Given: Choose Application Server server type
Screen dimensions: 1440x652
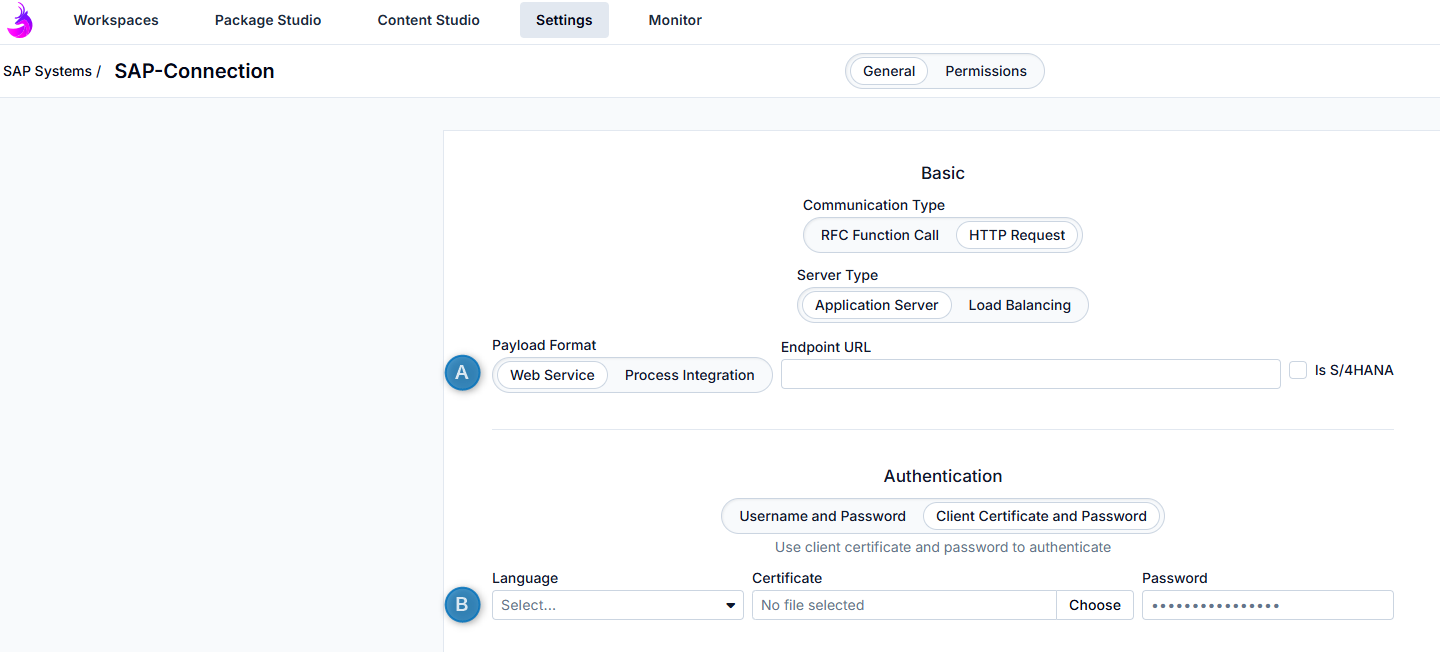Looking at the screenshot, I should point(876,305).
